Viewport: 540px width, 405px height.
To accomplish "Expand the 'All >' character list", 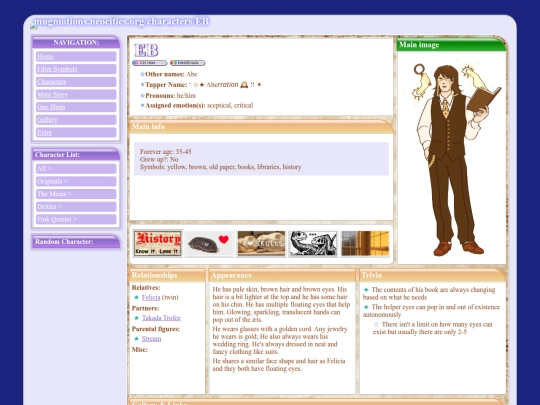I will [76, 168].
